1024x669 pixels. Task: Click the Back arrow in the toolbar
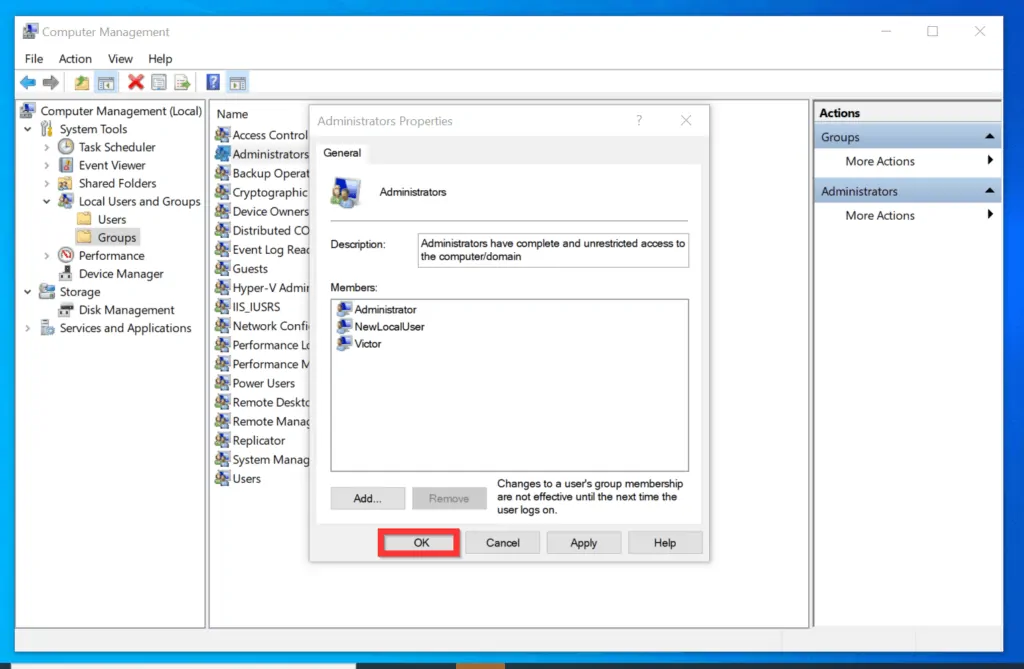27,82
